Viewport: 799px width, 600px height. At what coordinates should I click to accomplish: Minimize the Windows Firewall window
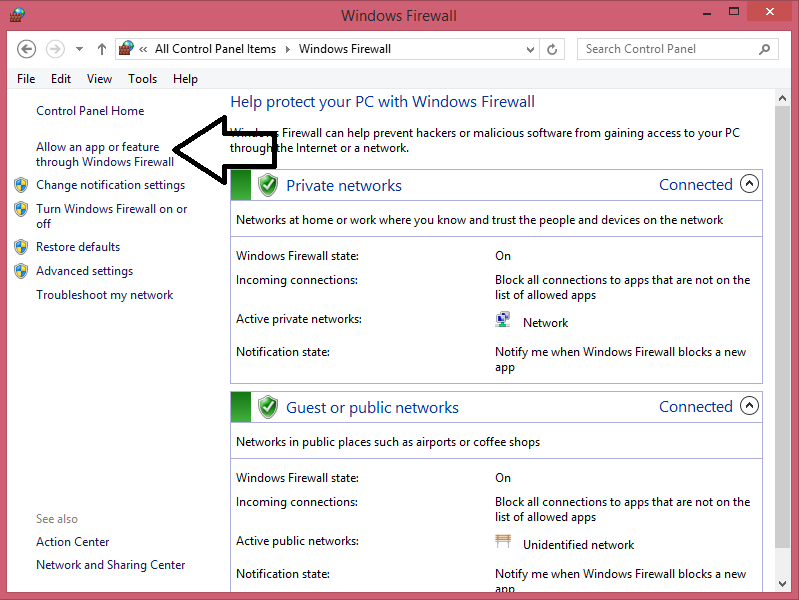click(707, 13)
